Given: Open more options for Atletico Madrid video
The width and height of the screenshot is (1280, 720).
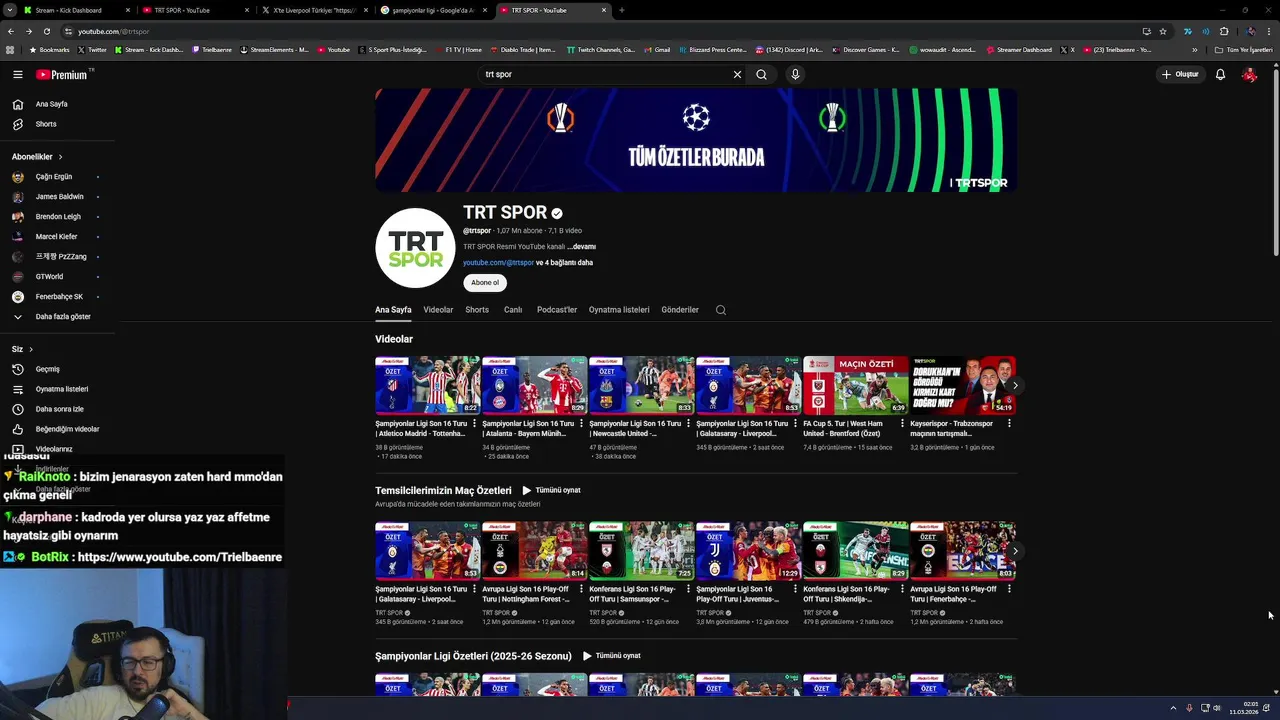Looking at the screenshot, I should (x=474, y=423).
